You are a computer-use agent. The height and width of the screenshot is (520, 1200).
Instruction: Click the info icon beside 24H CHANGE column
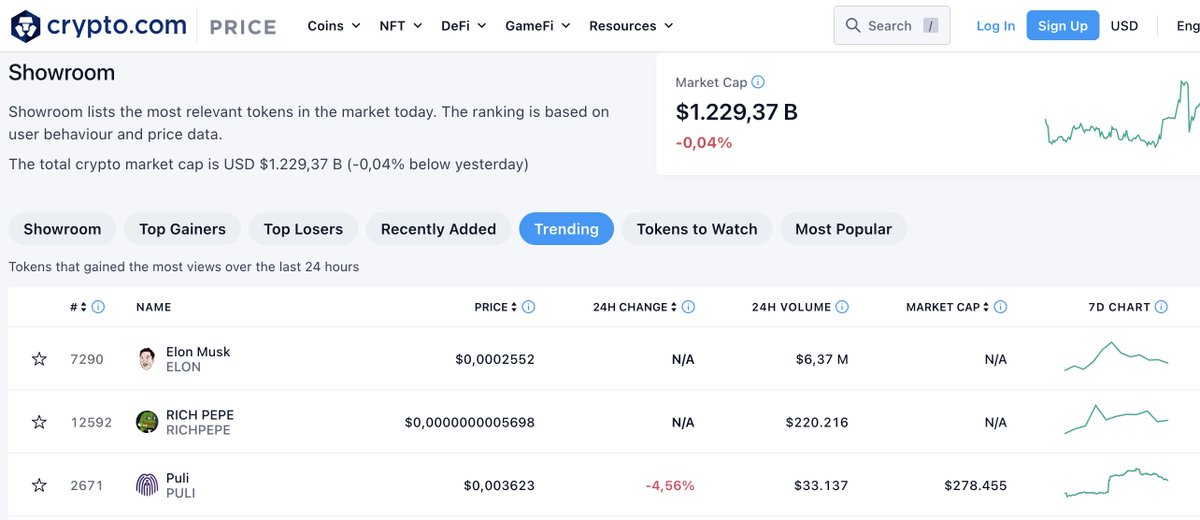688,307
